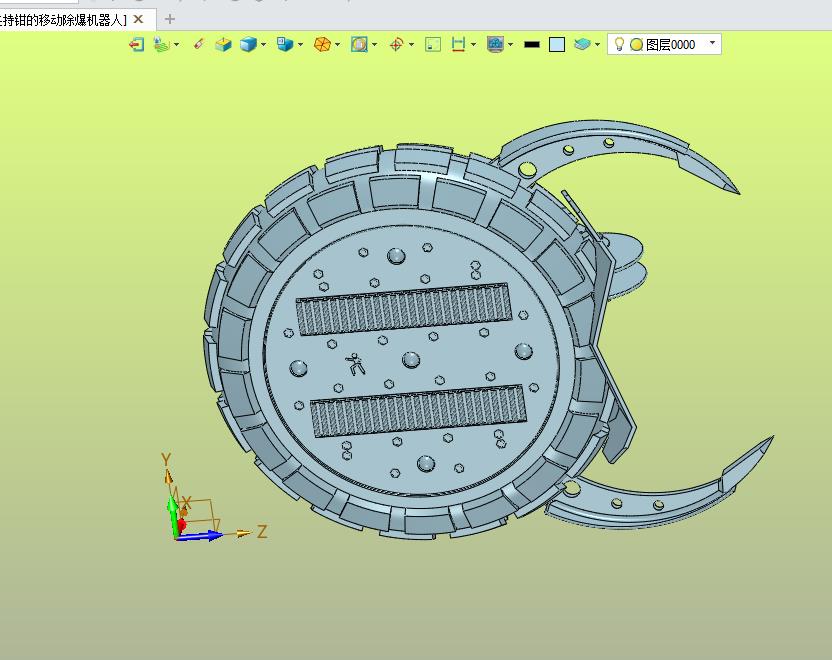Select the lower grille slot on the hub
The image size is (832, 660).
[x=419, y=411]
